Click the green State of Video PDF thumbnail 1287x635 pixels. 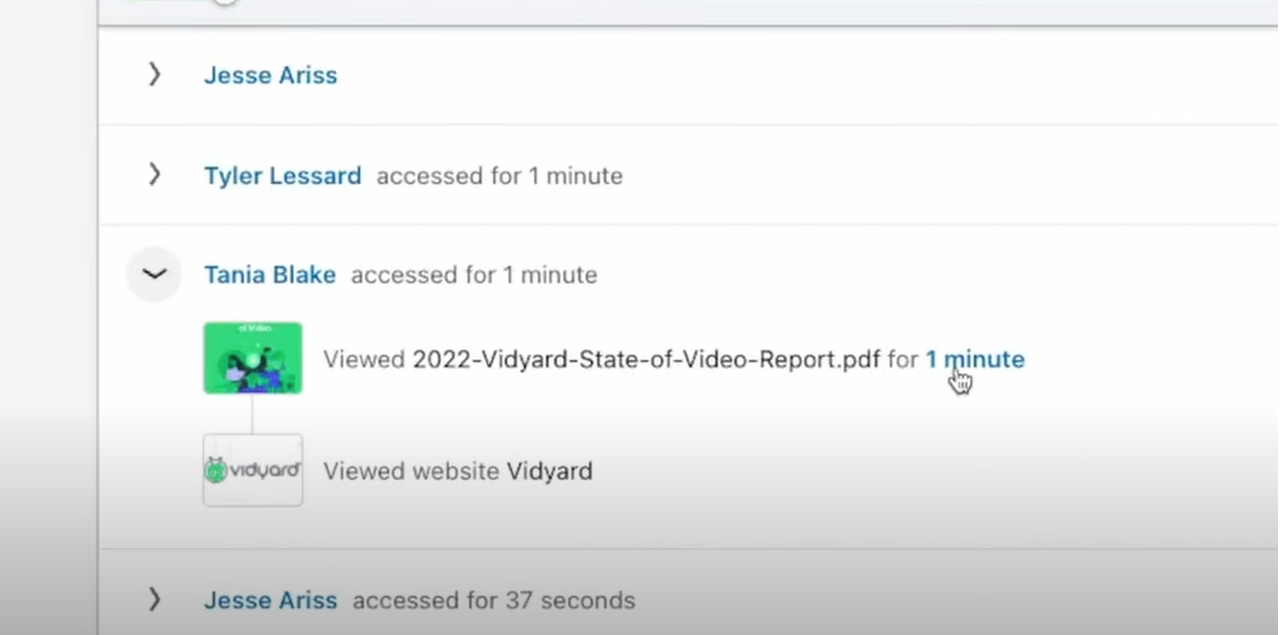[253, 358]
